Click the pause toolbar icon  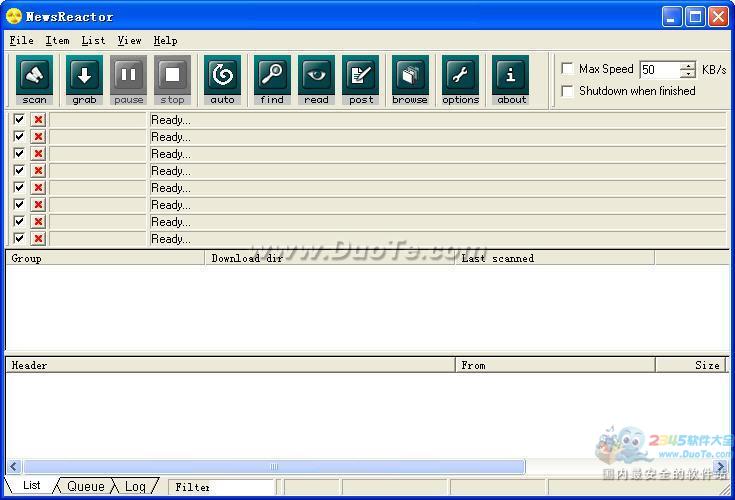(128, 80)
